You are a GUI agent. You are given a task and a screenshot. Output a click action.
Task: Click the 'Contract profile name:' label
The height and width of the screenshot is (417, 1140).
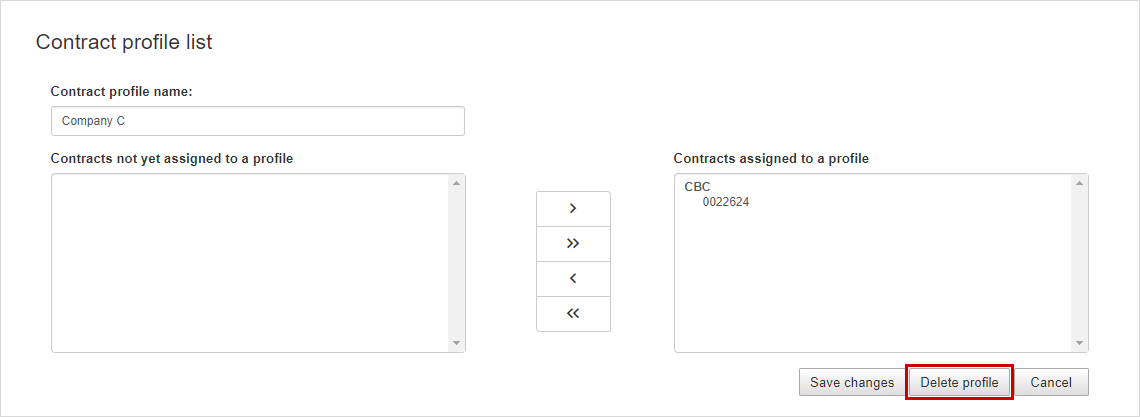coord(121,92)
